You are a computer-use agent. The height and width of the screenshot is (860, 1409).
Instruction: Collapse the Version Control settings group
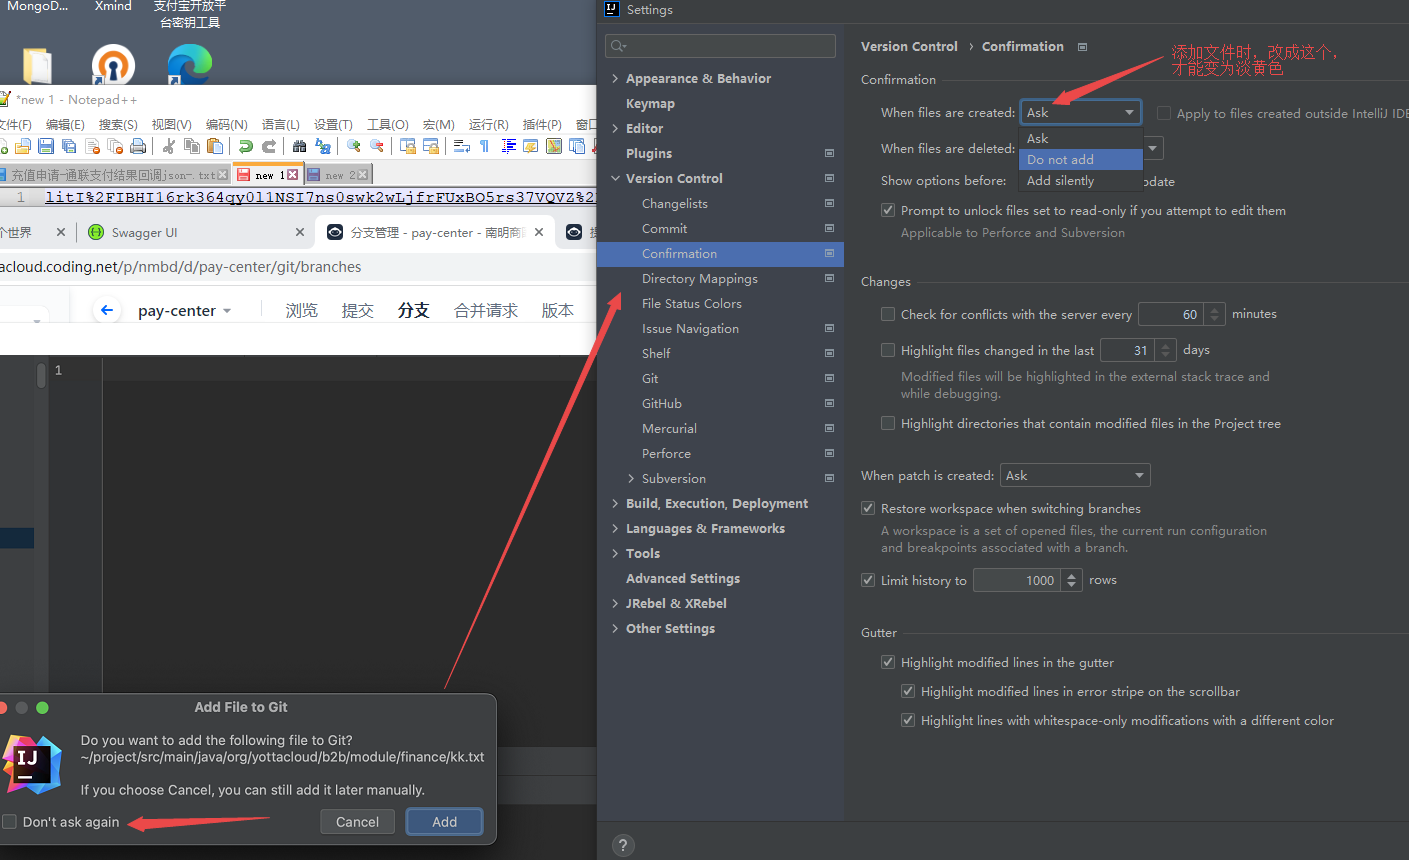pyautogui.click(x=615, y=178)
